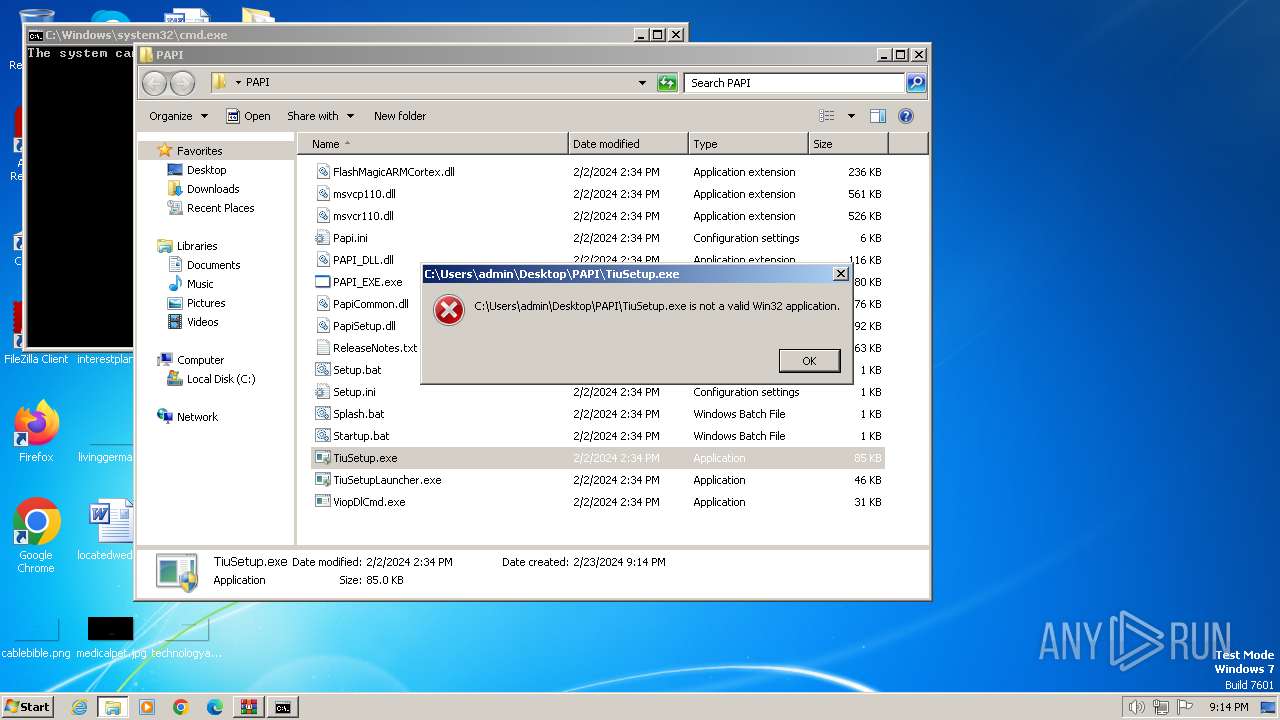Click the Google Chrome desktop shortcut
The height and width of the screenshot is (720, 1280).
pos(36,536)
